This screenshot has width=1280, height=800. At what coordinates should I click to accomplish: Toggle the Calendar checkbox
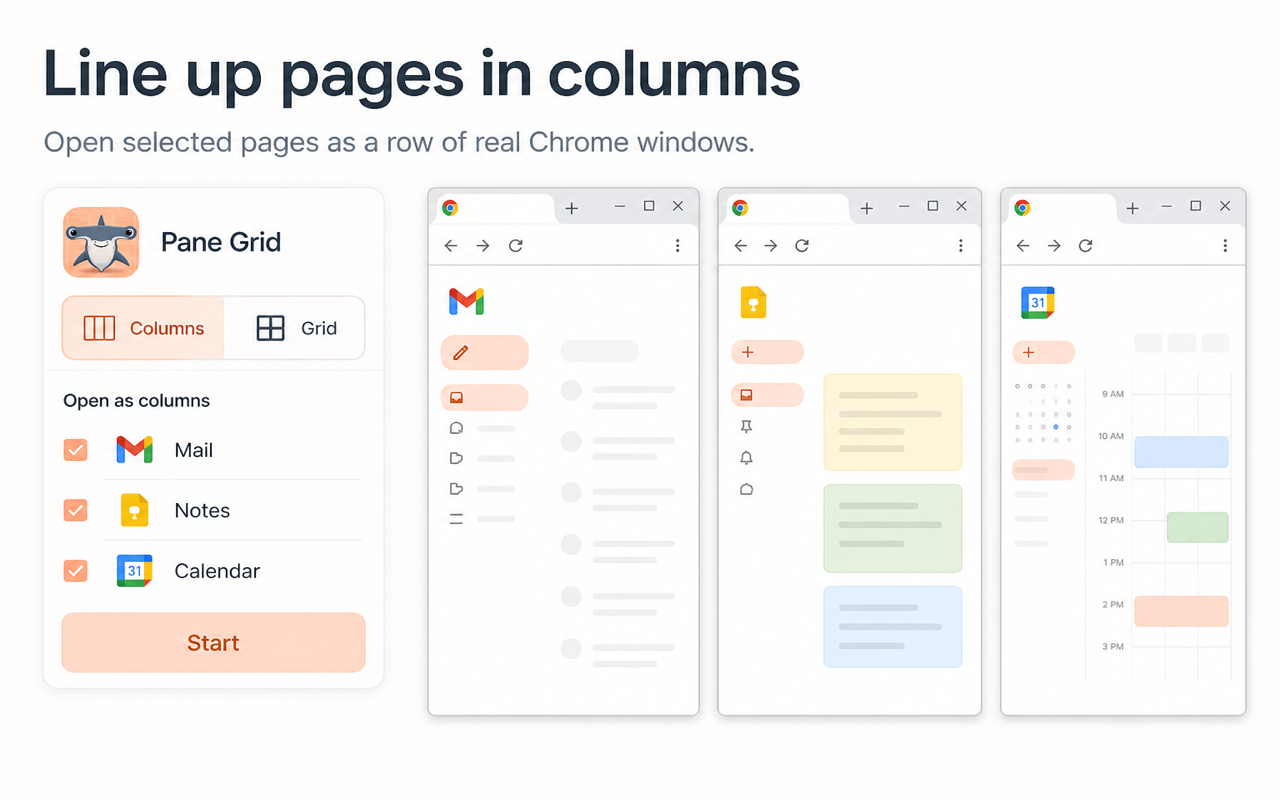(75, 571)
